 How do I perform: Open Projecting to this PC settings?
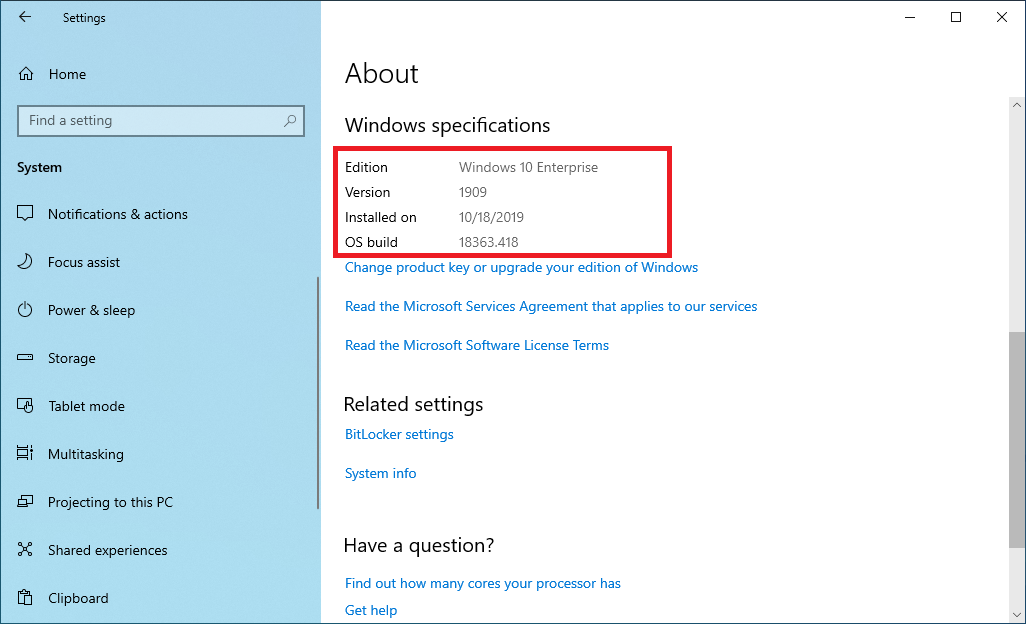(x=110, y=502)
